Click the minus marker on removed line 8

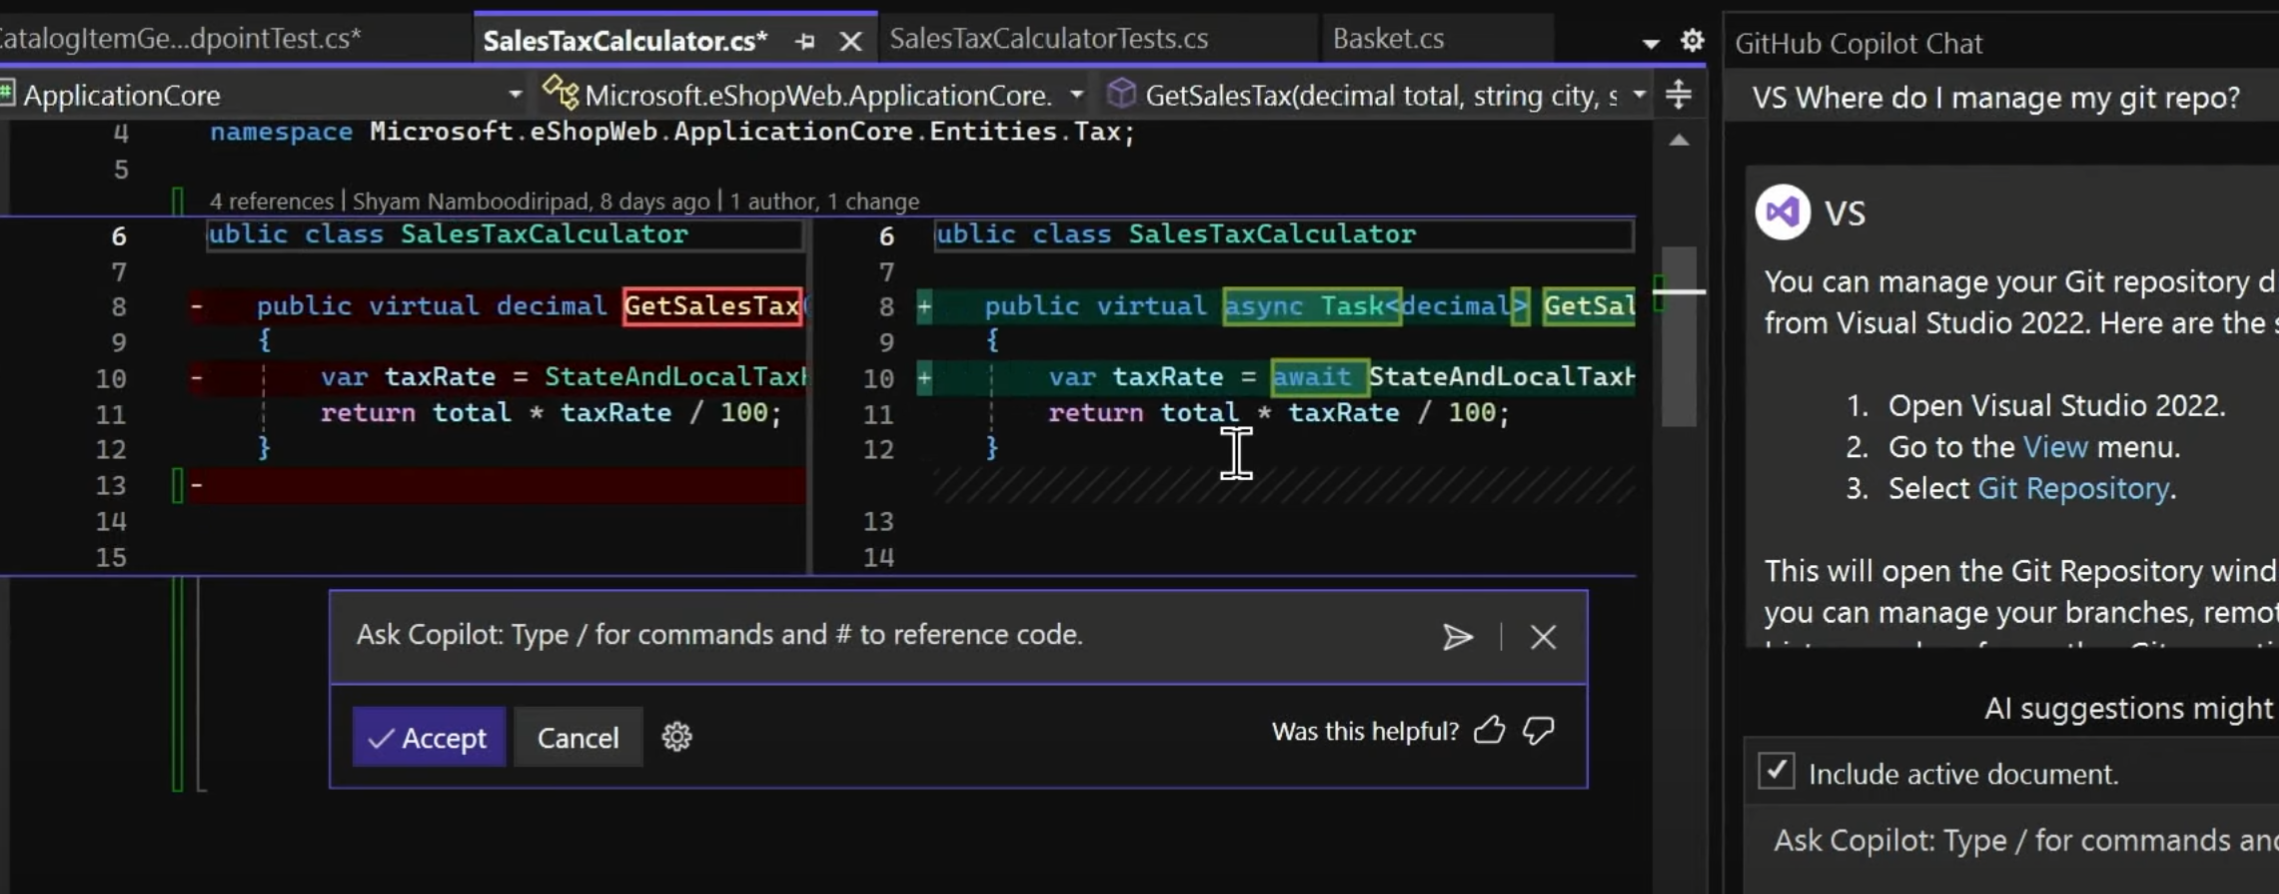pyautogui.click(x=197, y=306)
